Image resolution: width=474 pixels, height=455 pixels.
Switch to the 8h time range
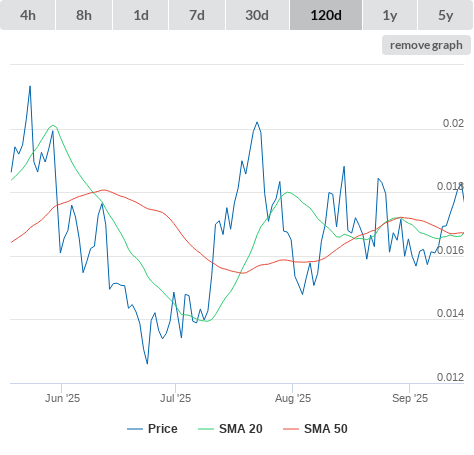click(x=84, y=15)
